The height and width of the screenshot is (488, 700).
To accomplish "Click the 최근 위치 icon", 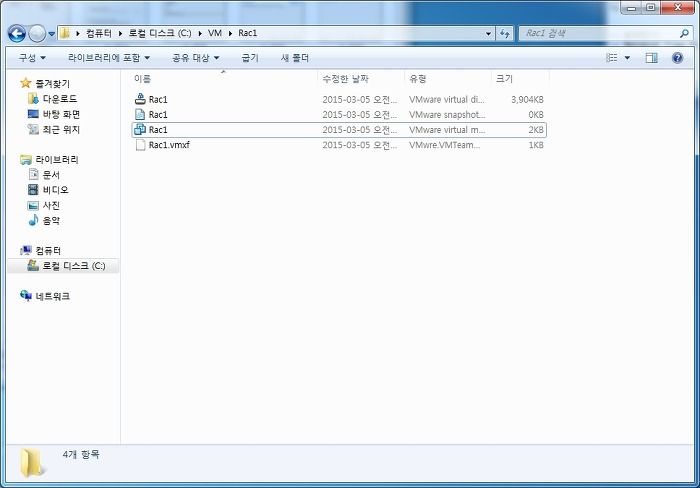I will (x=33, y=129).
